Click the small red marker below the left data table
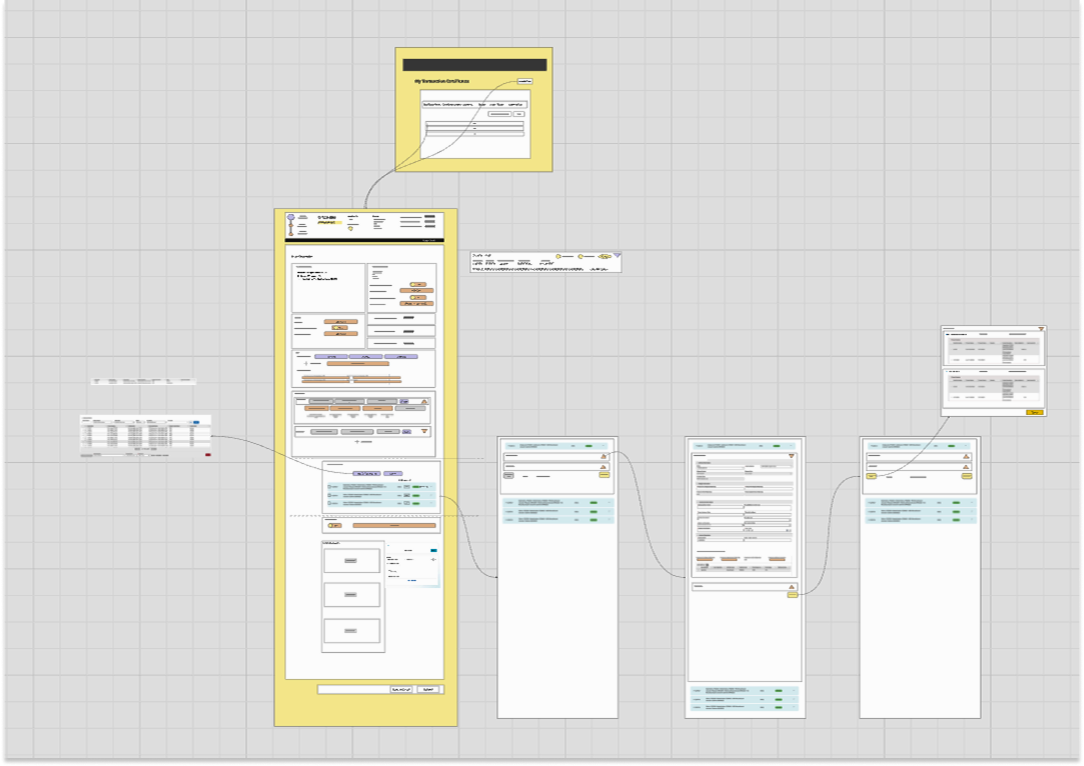The height and width of the screenshot is (766, 1084). coord(208,455)
